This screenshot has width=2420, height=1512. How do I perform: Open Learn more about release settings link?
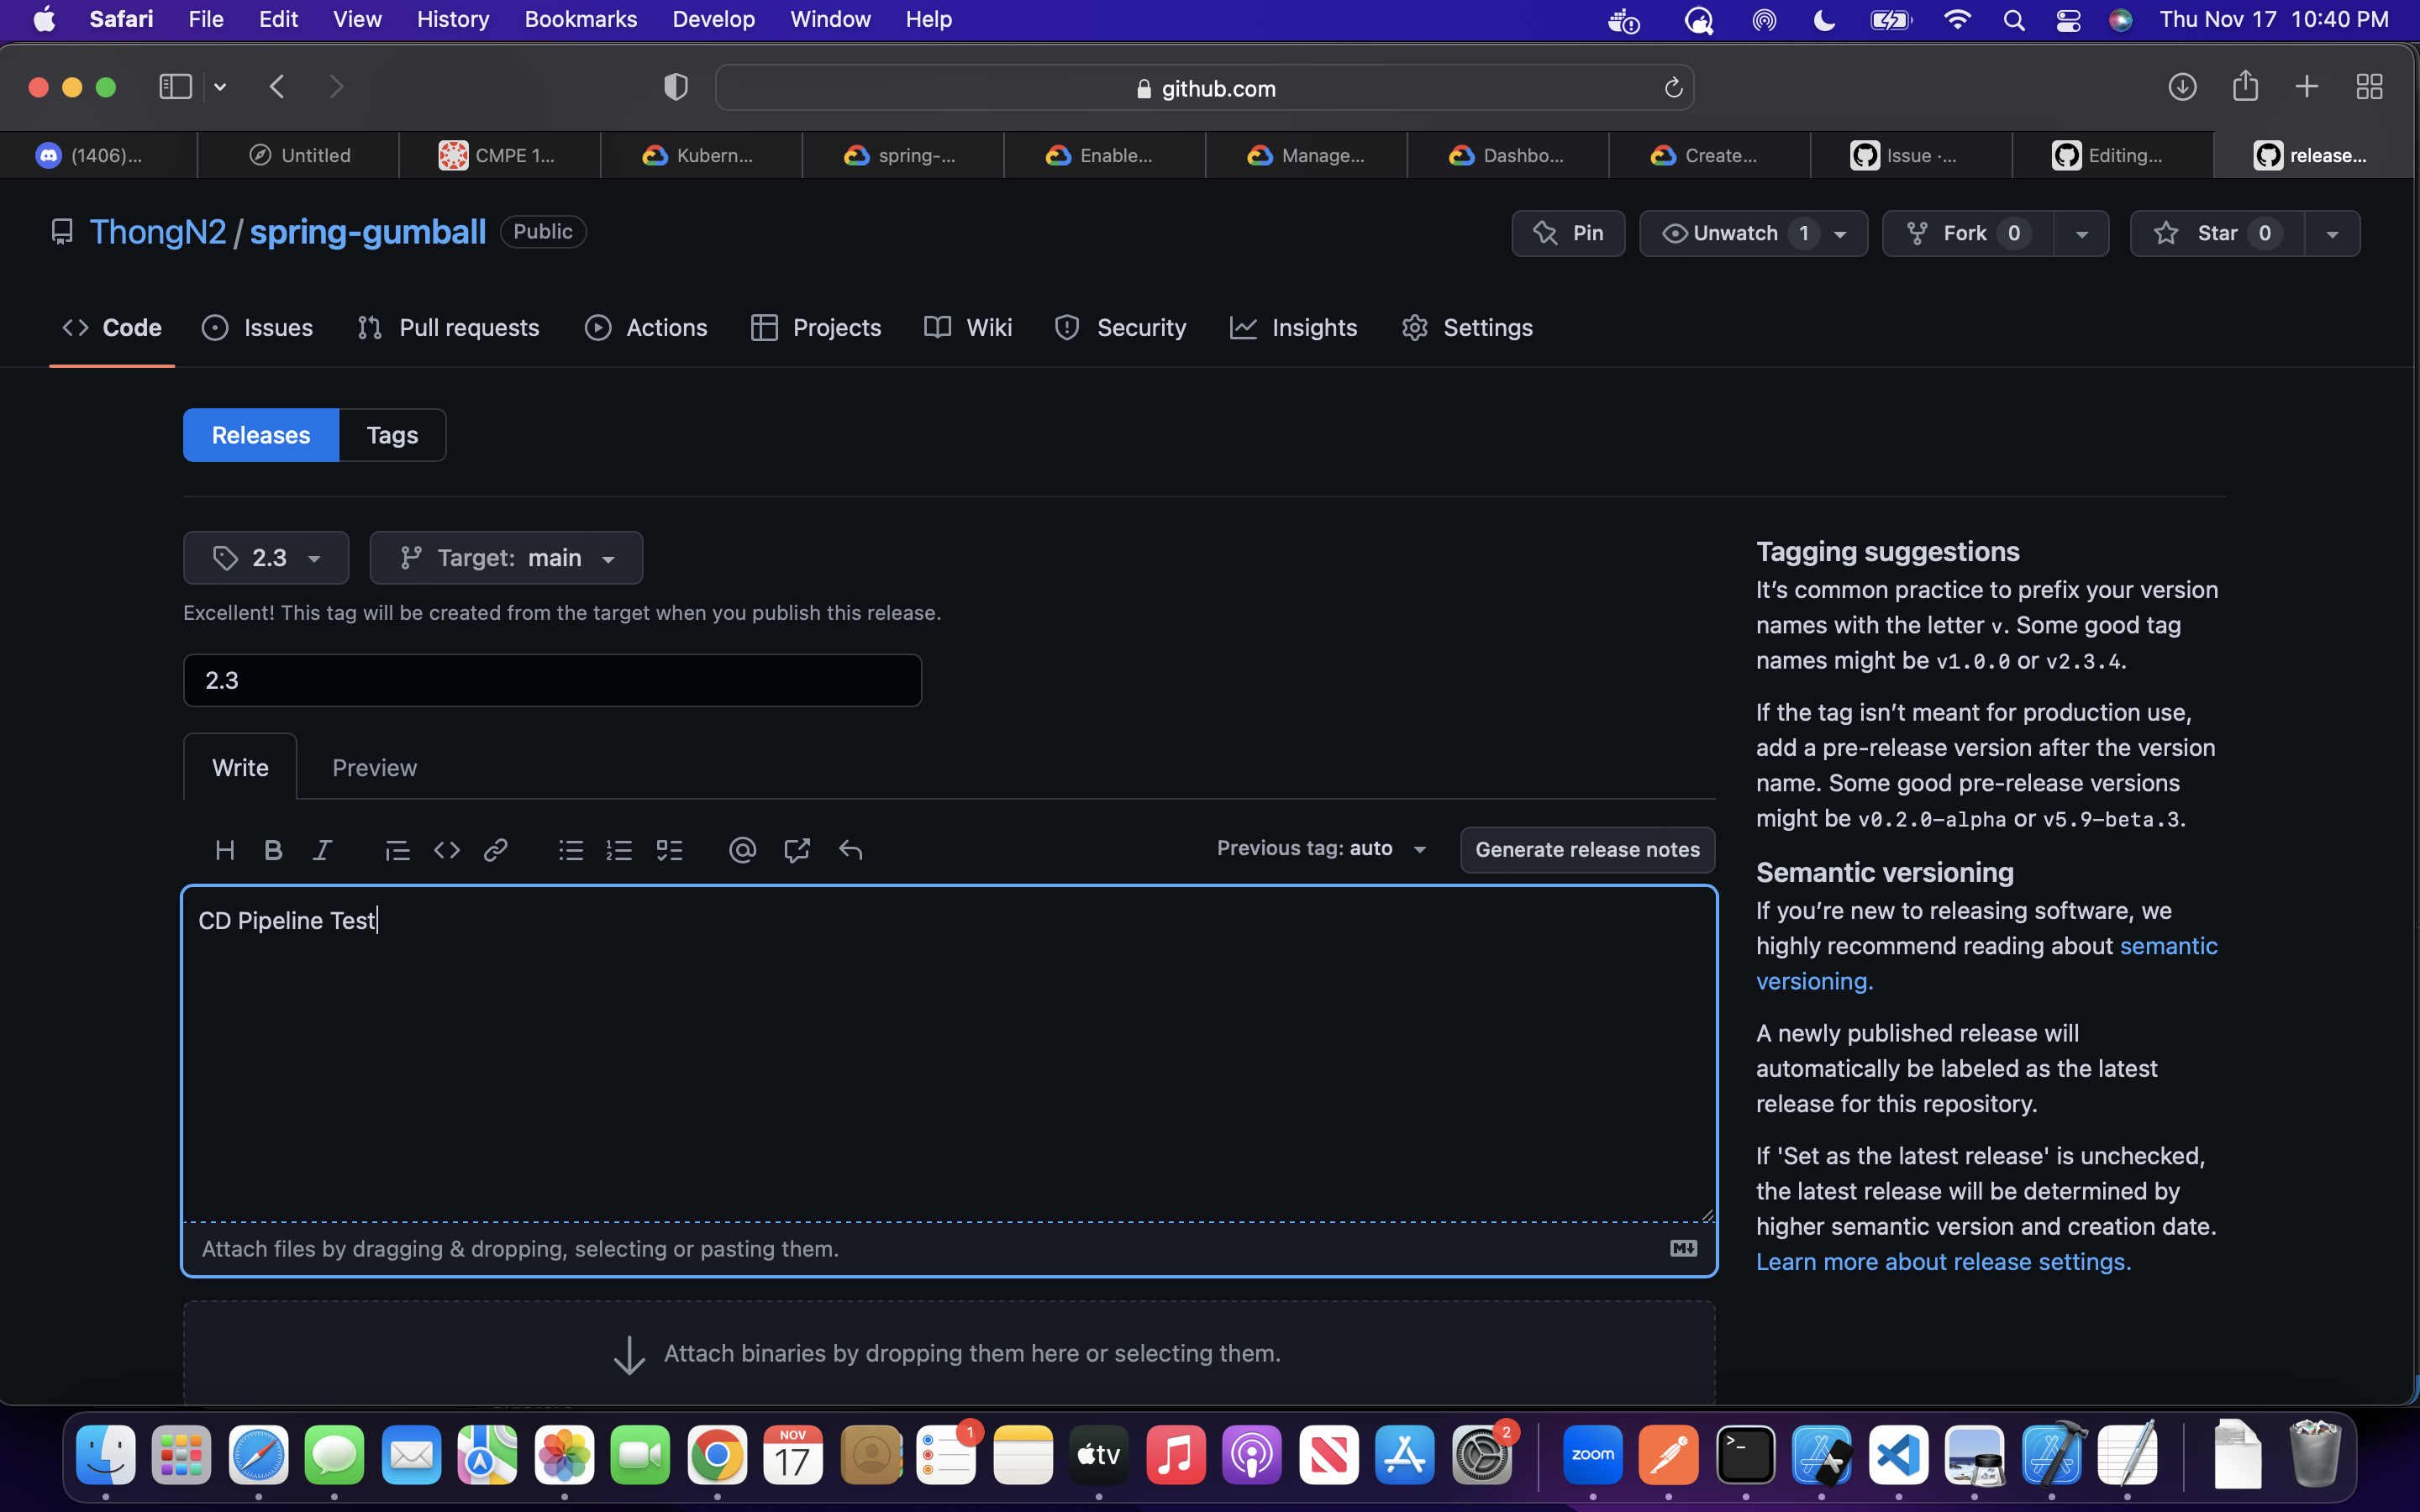[x=1943, y=1262]
